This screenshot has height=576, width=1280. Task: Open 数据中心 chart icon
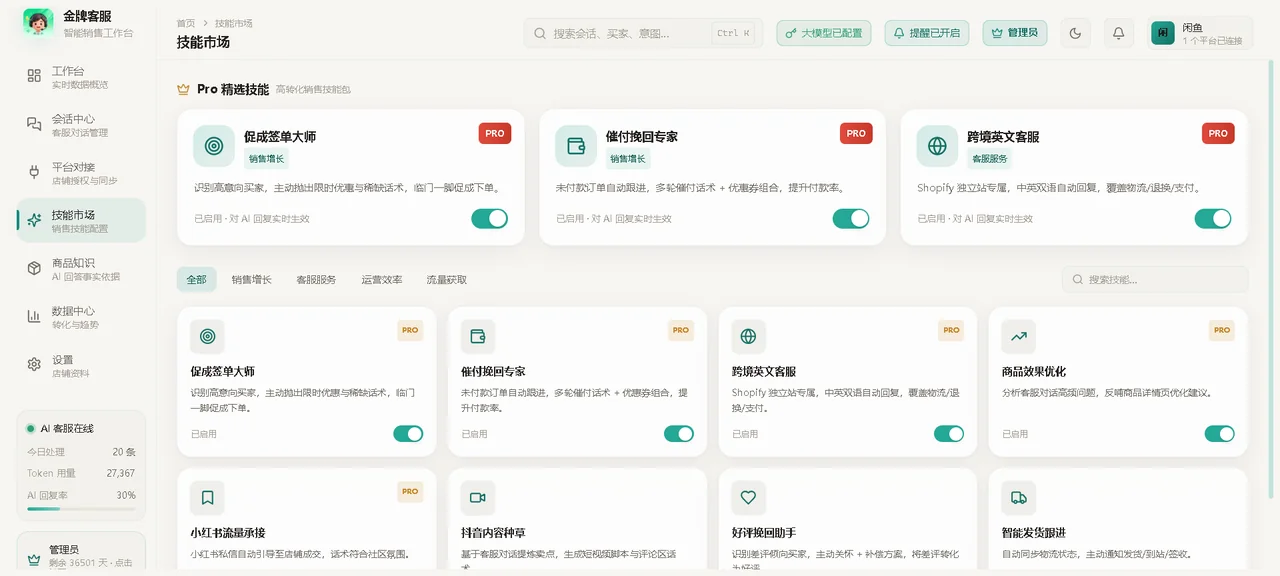(34, 316)
